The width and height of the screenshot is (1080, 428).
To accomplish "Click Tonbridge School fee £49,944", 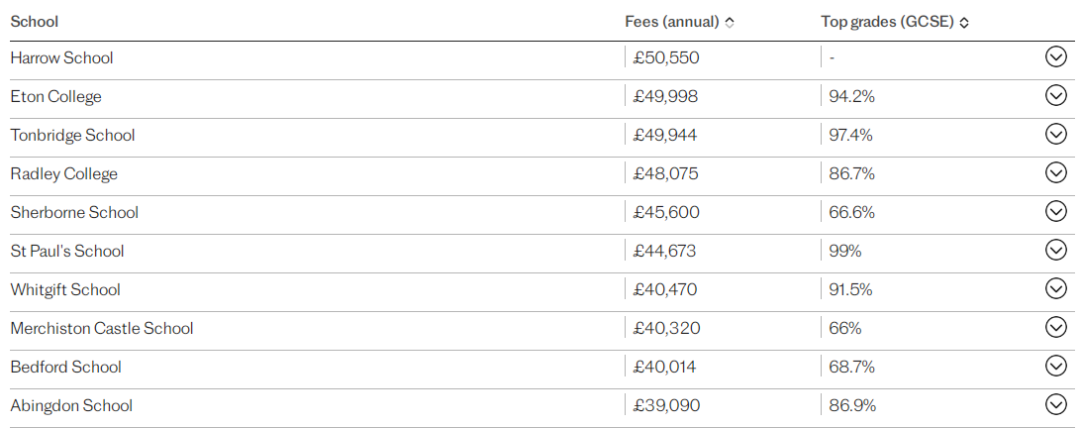I will click(x=665, y=135).
